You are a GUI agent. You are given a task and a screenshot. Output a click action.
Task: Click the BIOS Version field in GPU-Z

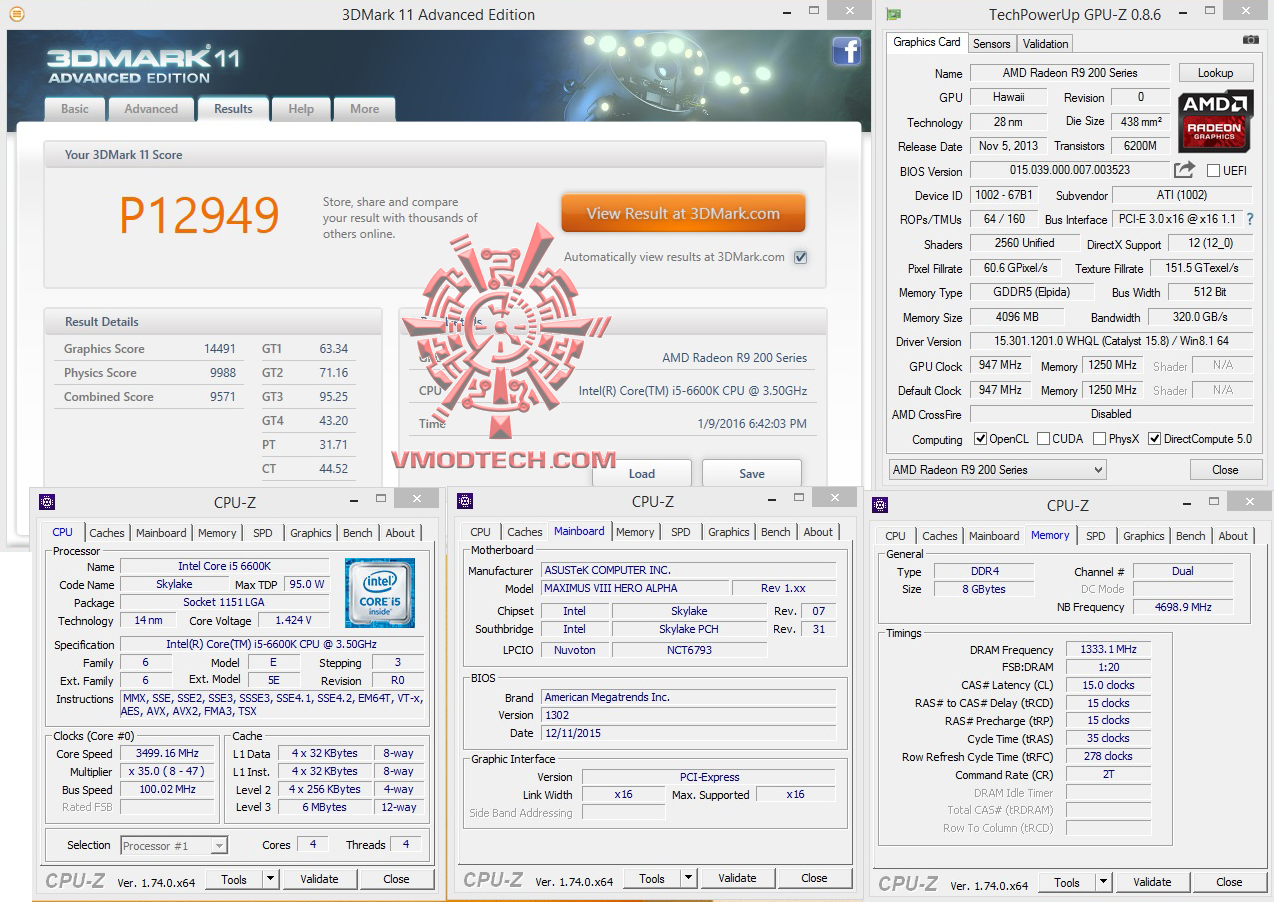tap(1070, 171)
